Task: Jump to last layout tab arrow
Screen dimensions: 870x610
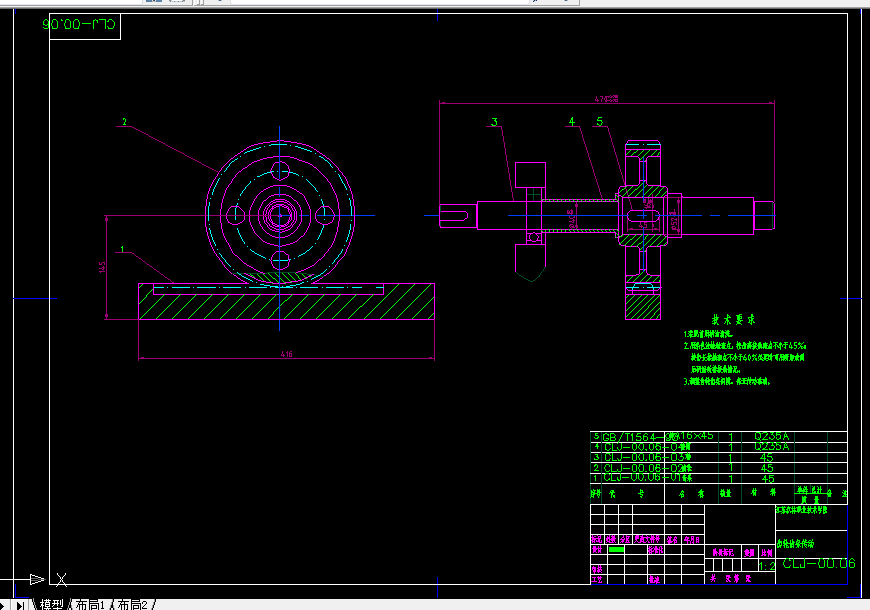Action: [20, 605]
